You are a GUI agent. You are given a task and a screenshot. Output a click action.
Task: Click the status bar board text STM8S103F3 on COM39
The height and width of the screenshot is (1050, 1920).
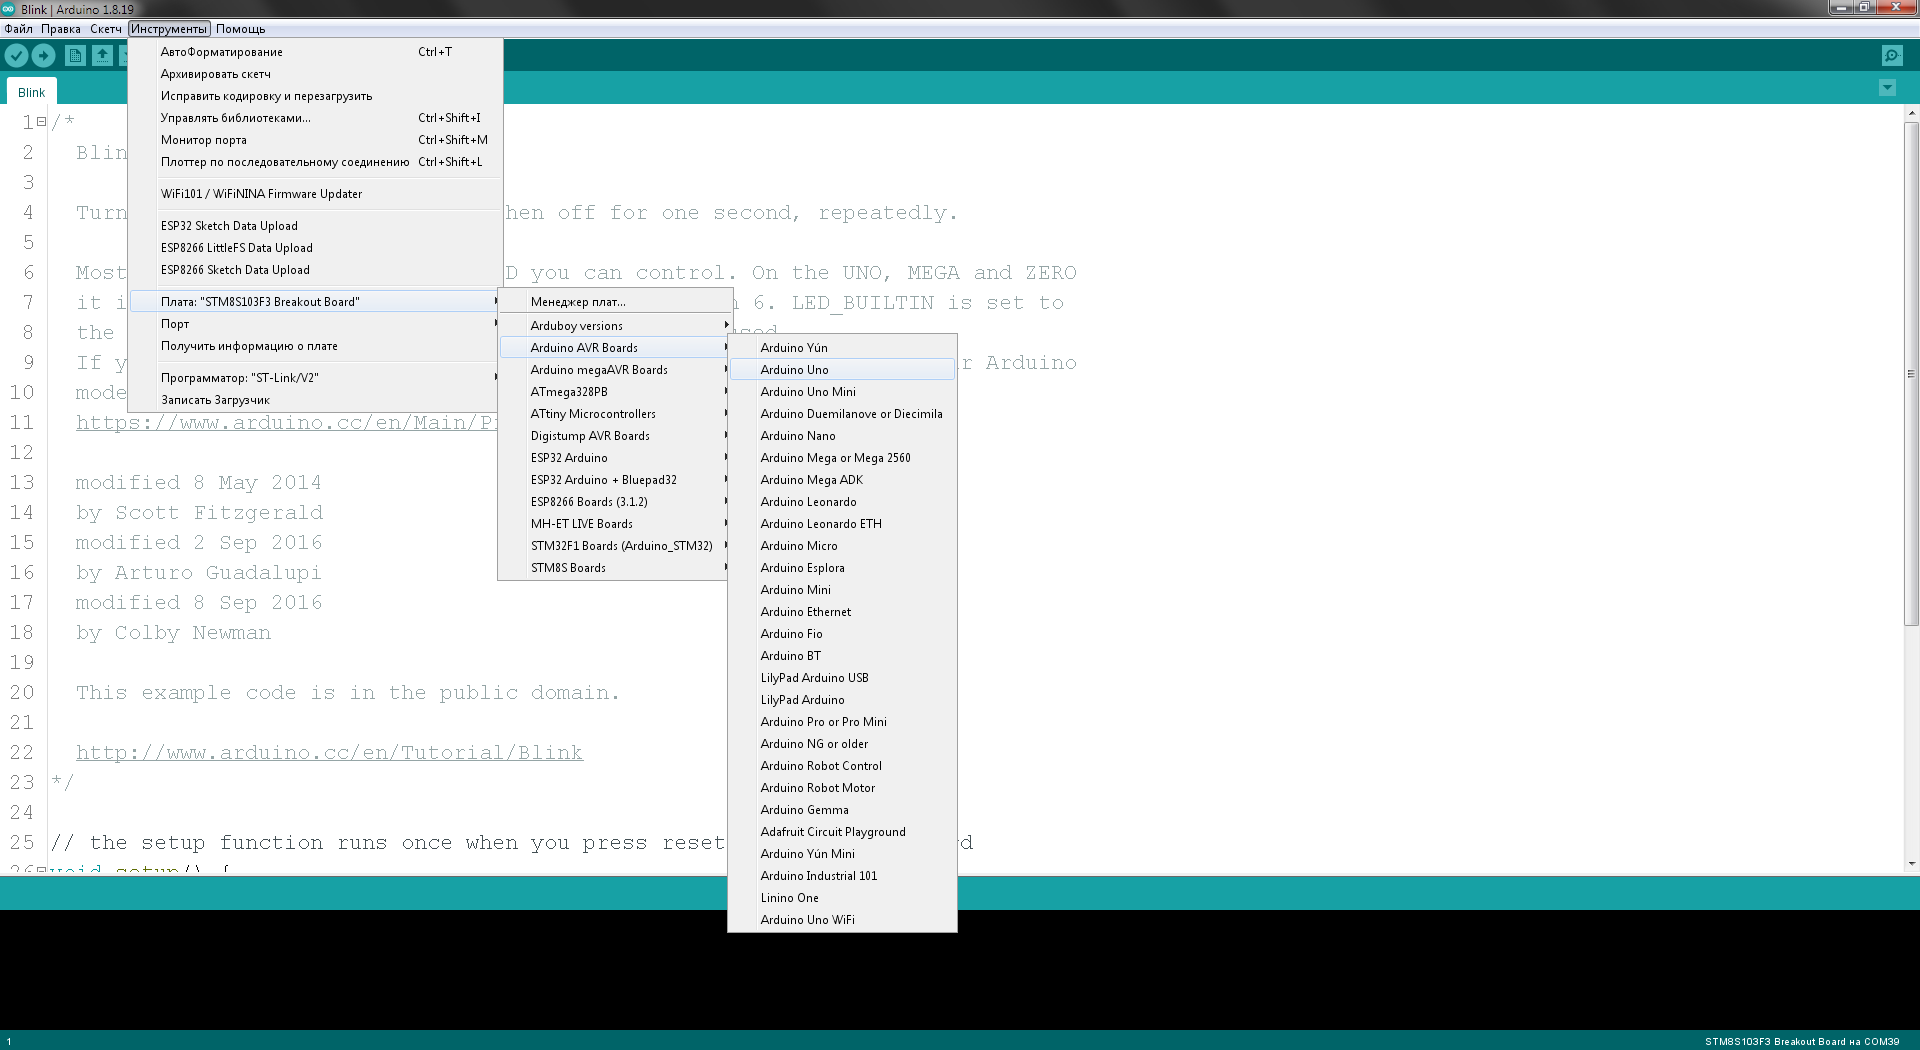(1801, 1041)
